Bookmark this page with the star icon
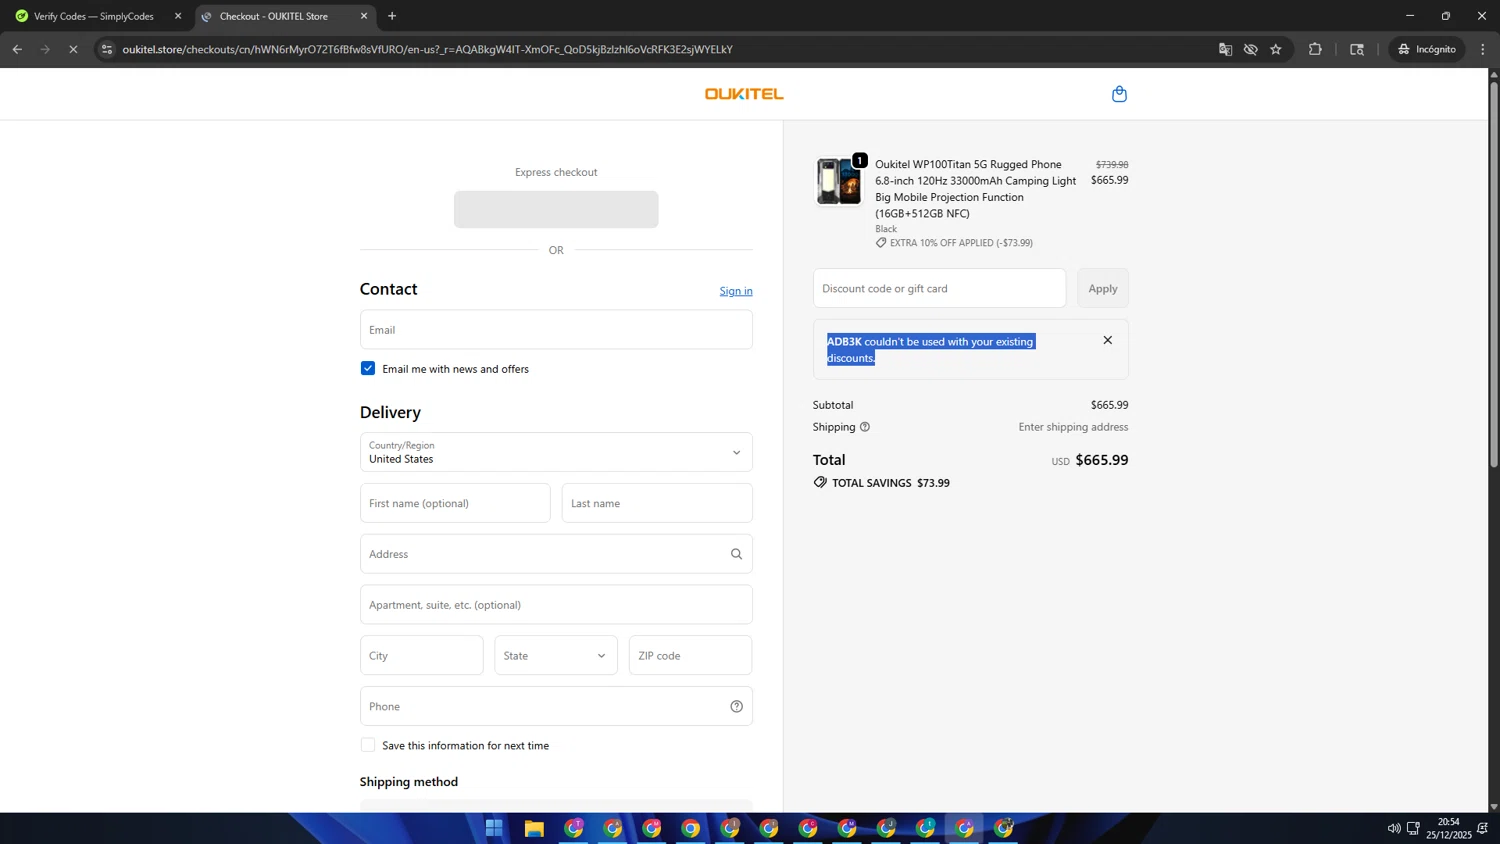This screenshot has height=844, width=1500. pos(1276,49)
